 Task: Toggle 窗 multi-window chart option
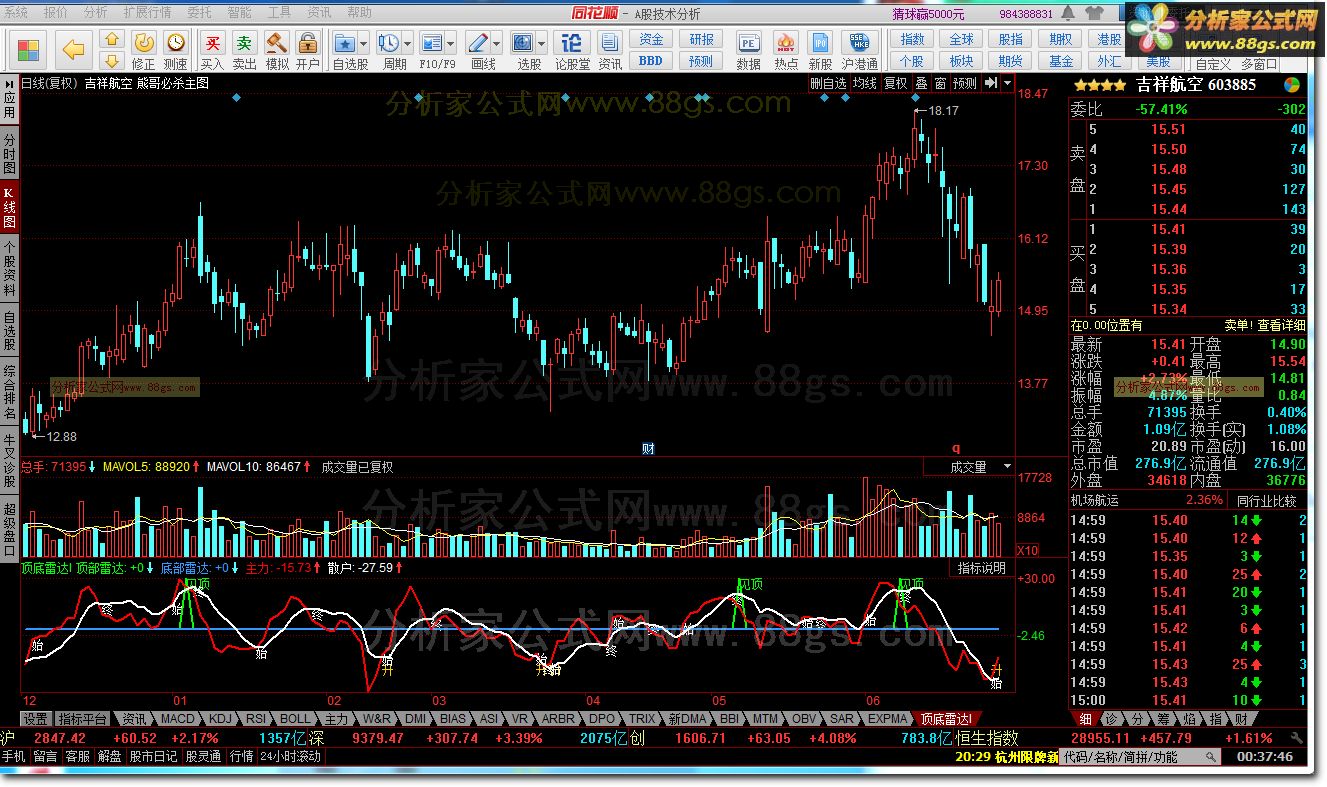941,84
